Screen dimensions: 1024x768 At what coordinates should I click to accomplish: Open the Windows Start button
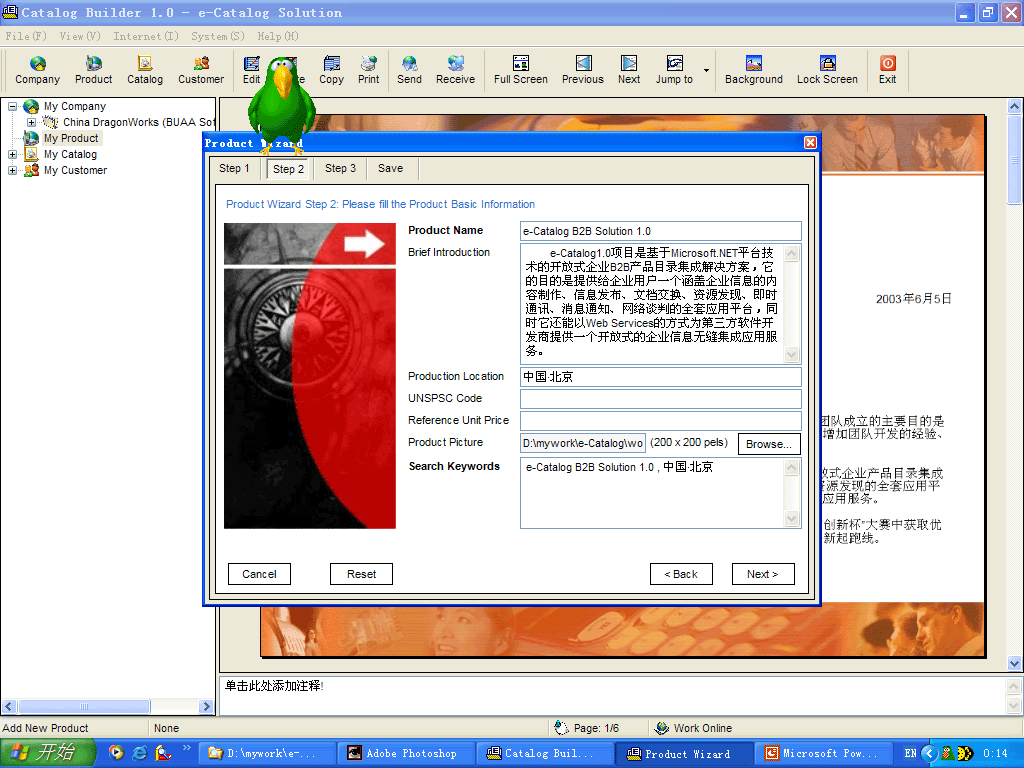tap(48, 753)
